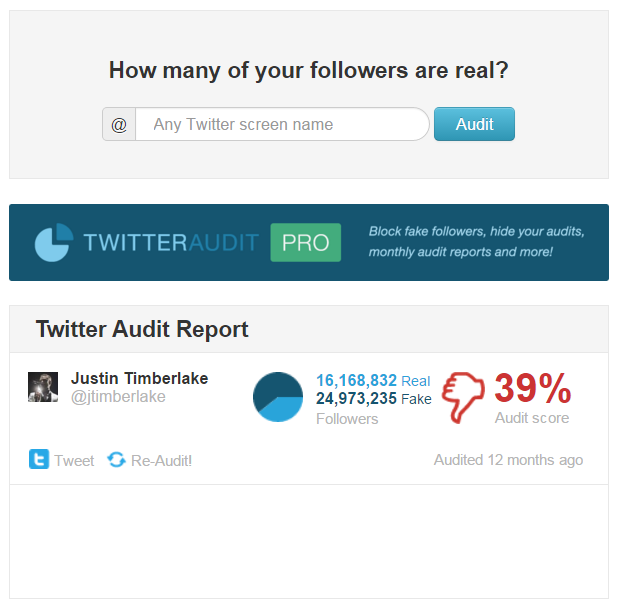Open the TwitterAudit pie logo
This screenshot has height=607, width=625.
54,242
